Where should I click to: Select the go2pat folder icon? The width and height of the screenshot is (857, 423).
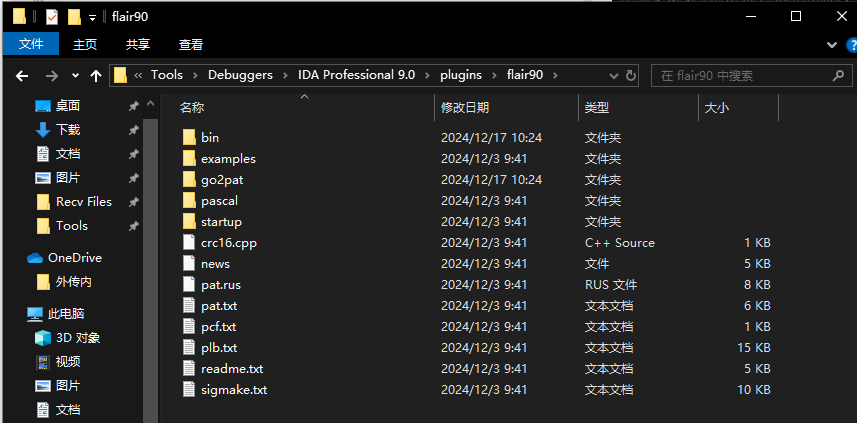[192, 180]
